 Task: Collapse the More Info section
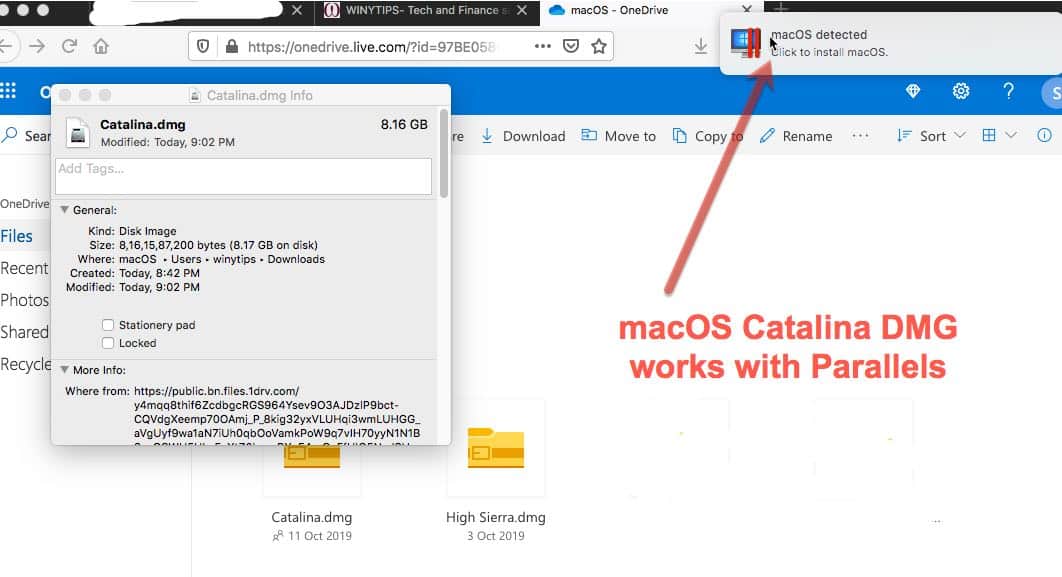64,370
